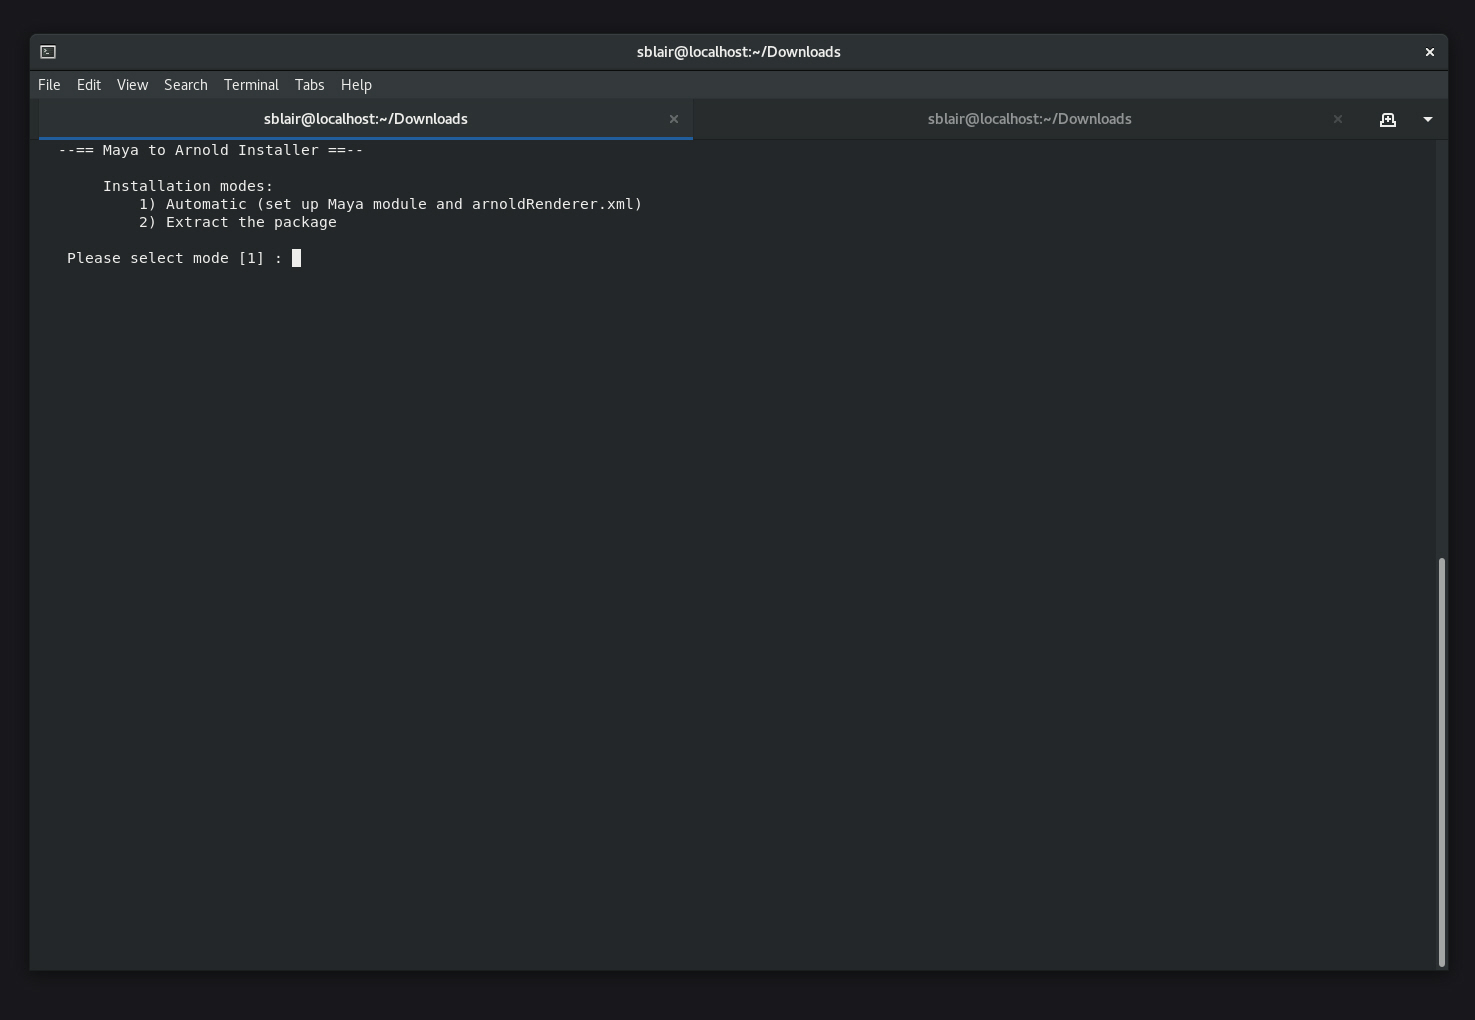Close the second Downloads tab
The image size is (1475, 1020).
(x=1337, y=119)
